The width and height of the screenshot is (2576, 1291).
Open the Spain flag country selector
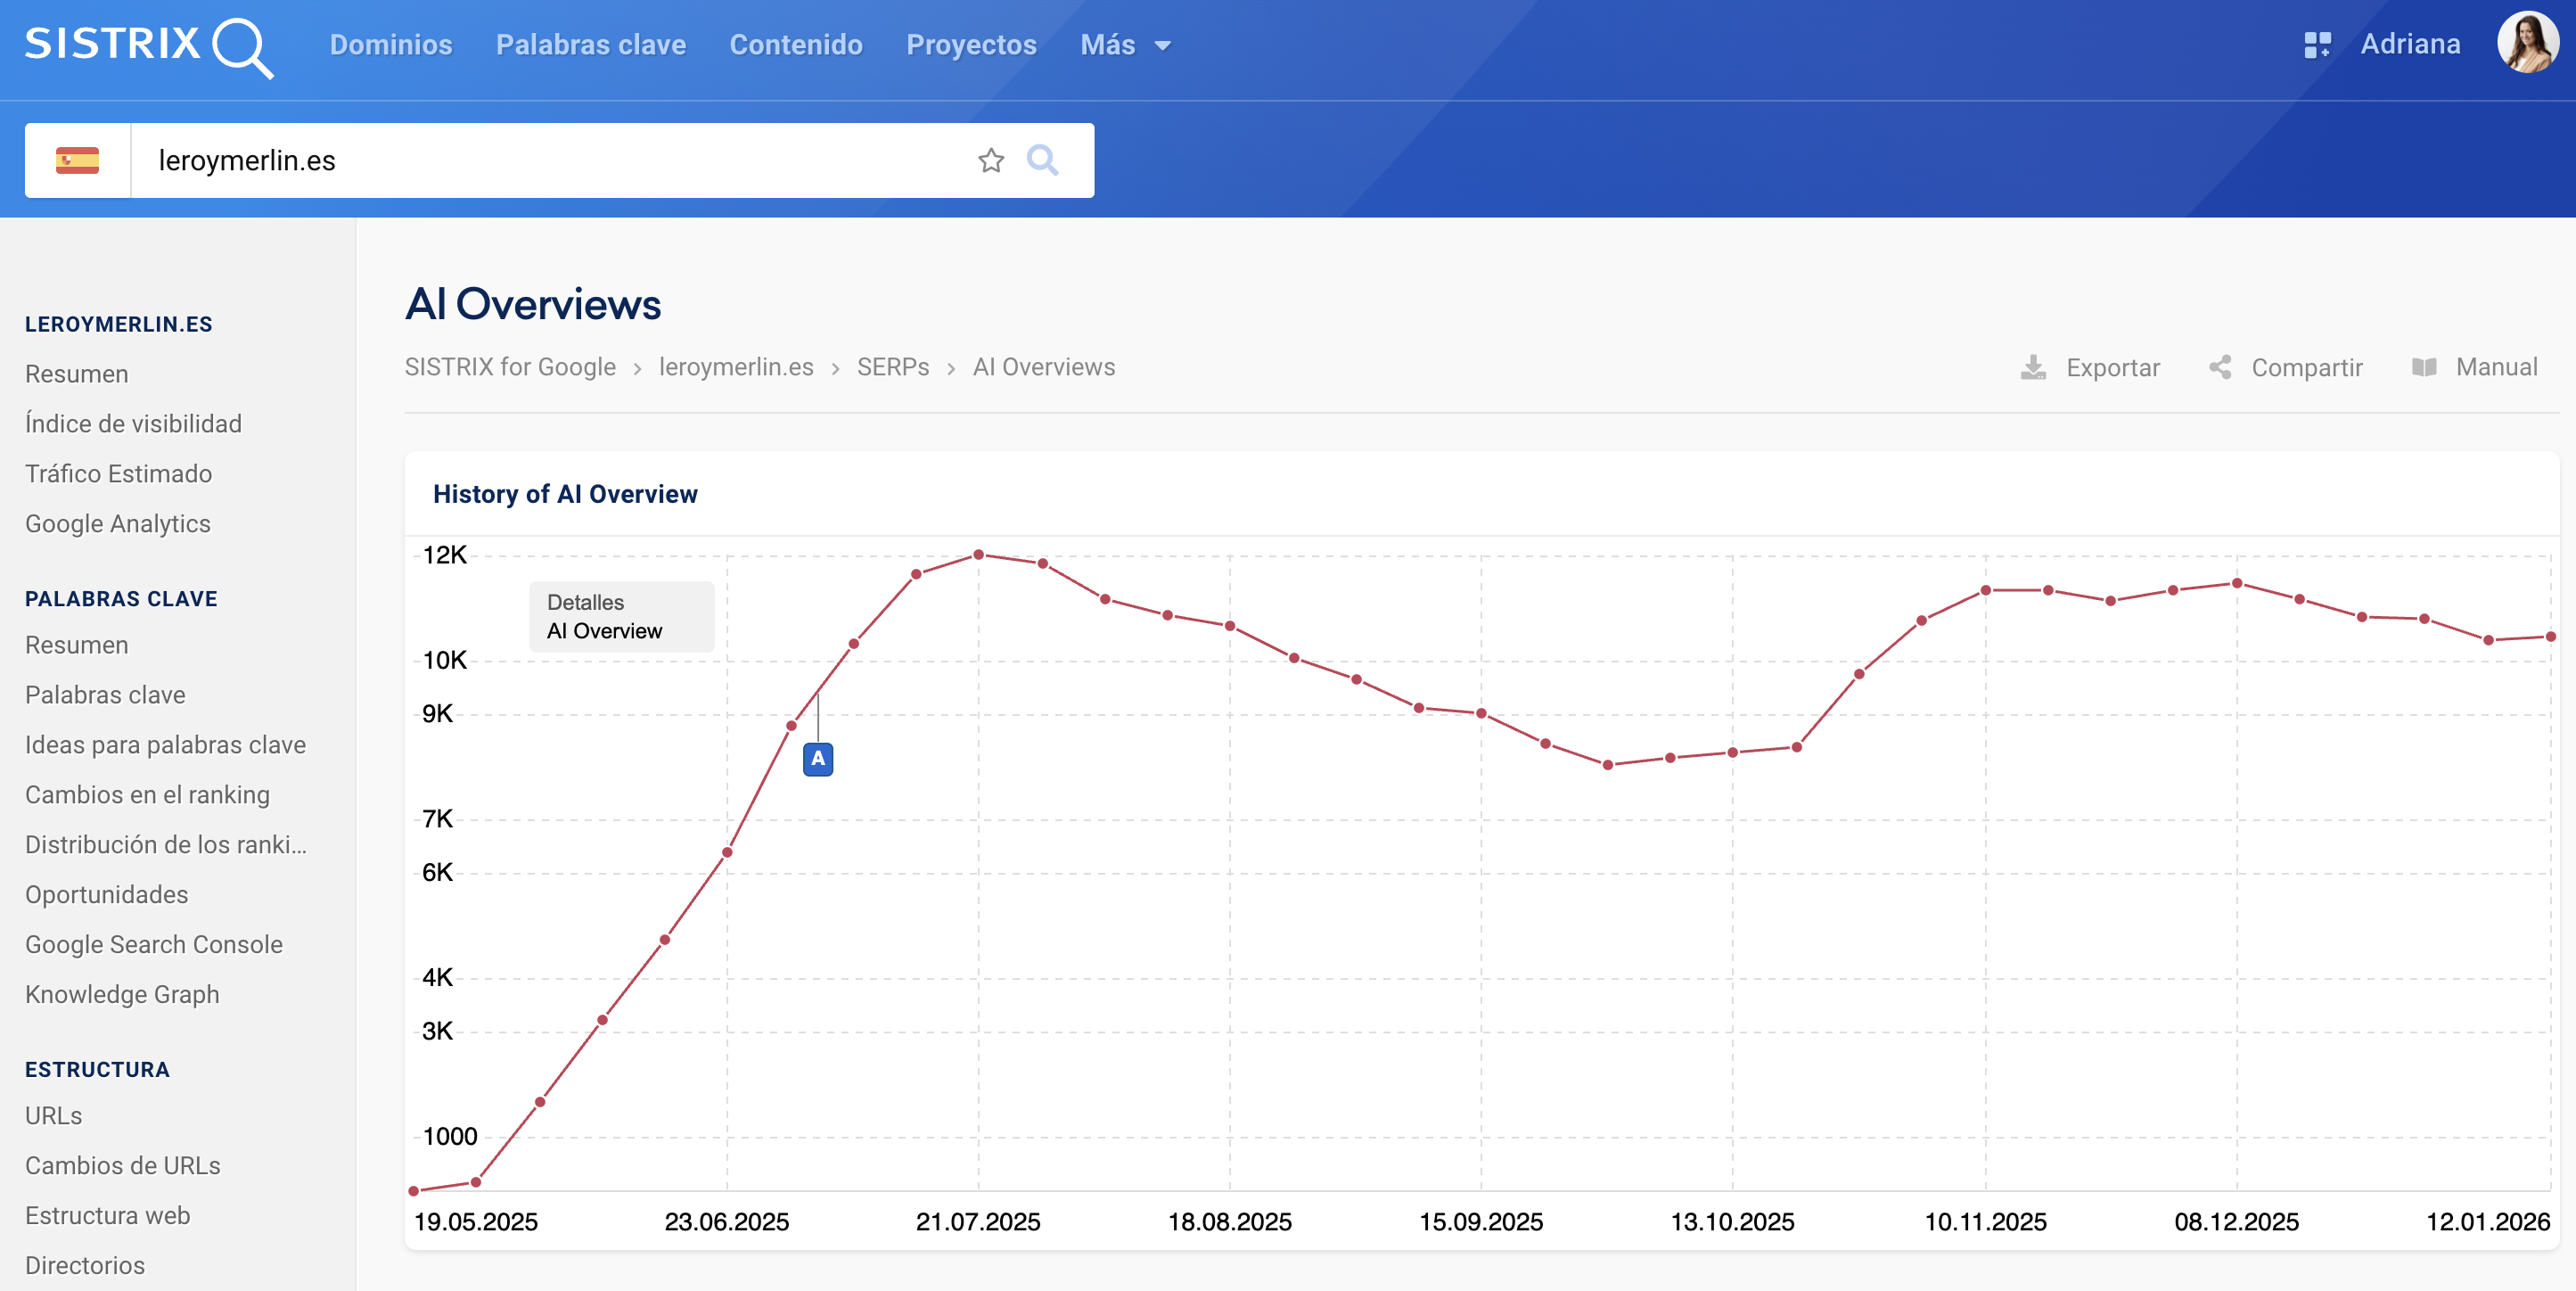point(78,160)
